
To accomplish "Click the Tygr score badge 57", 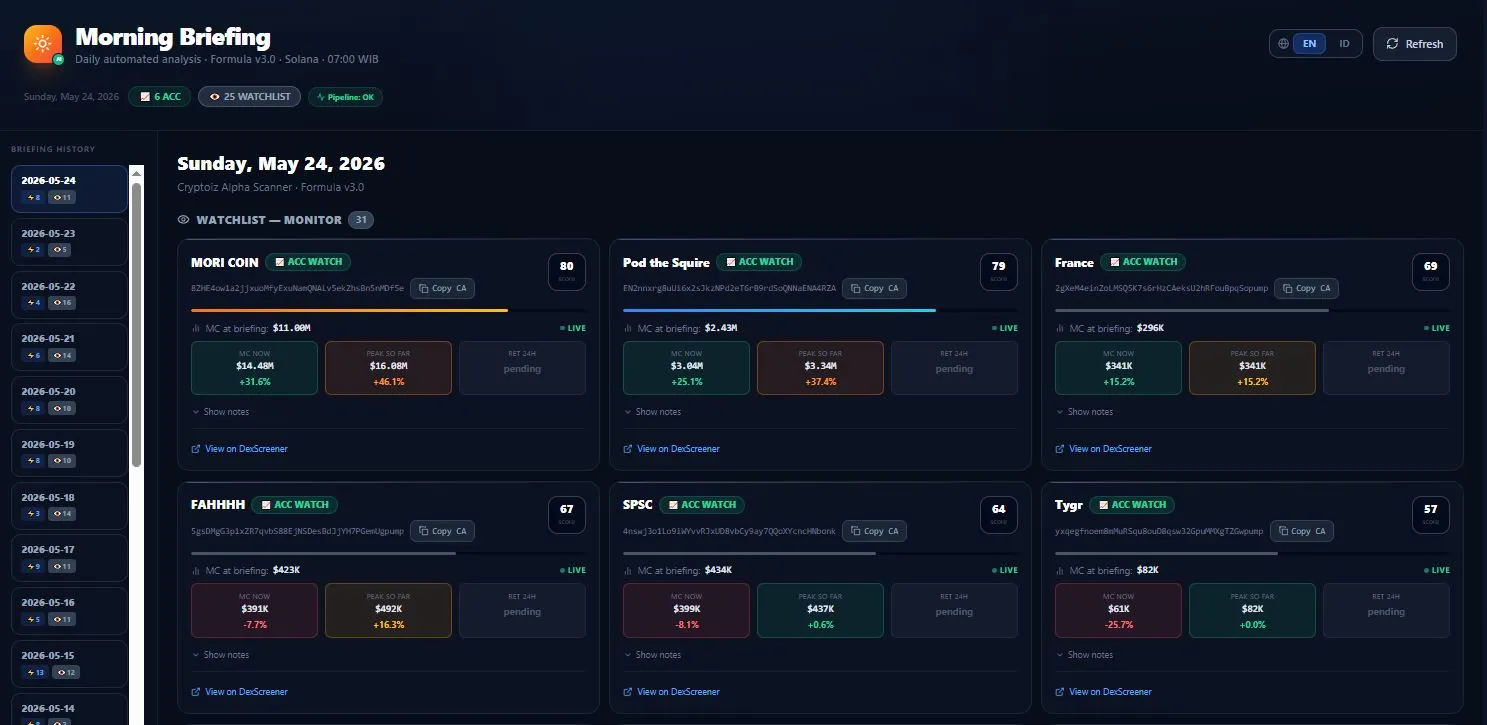I will pos(1431,514).
